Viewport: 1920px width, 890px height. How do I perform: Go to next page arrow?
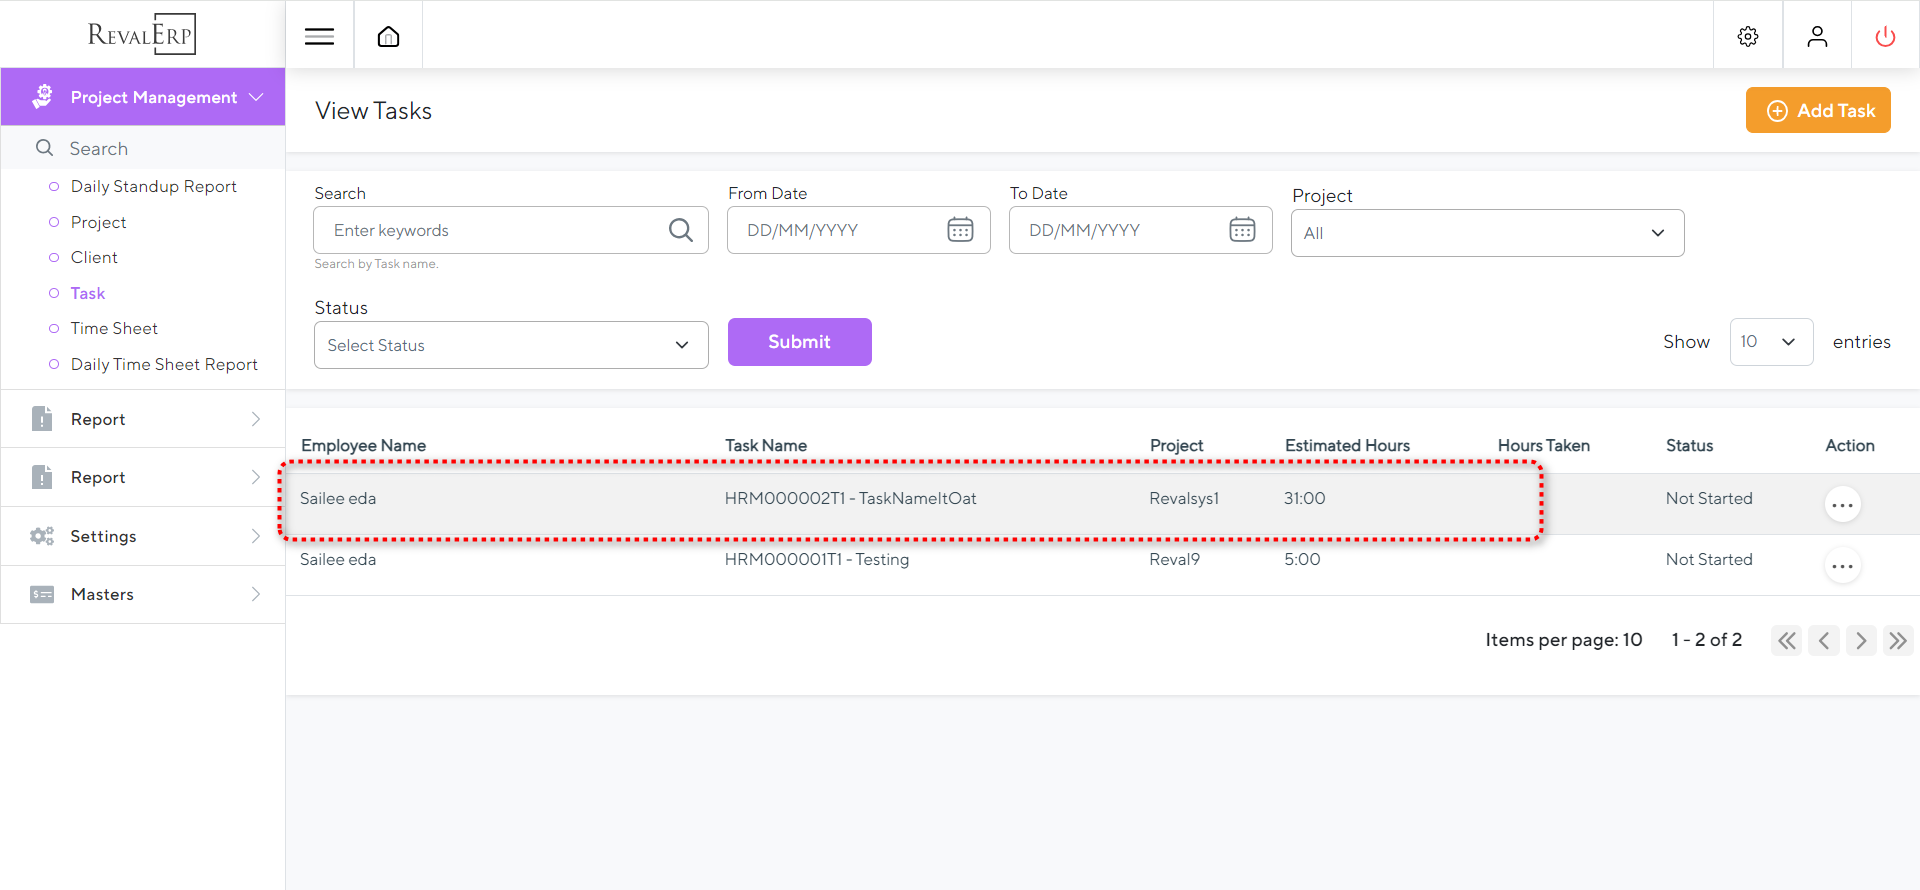pyautogui.click(x=1860, y=640)
